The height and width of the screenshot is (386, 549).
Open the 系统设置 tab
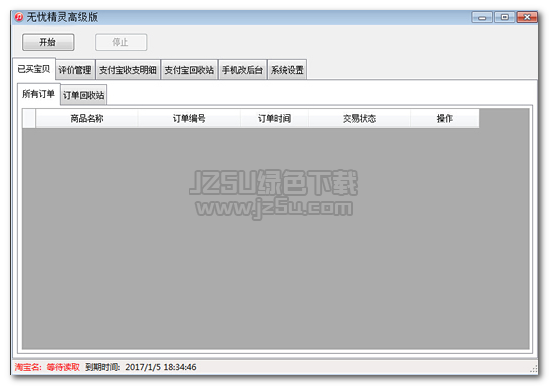coord(287,70)
